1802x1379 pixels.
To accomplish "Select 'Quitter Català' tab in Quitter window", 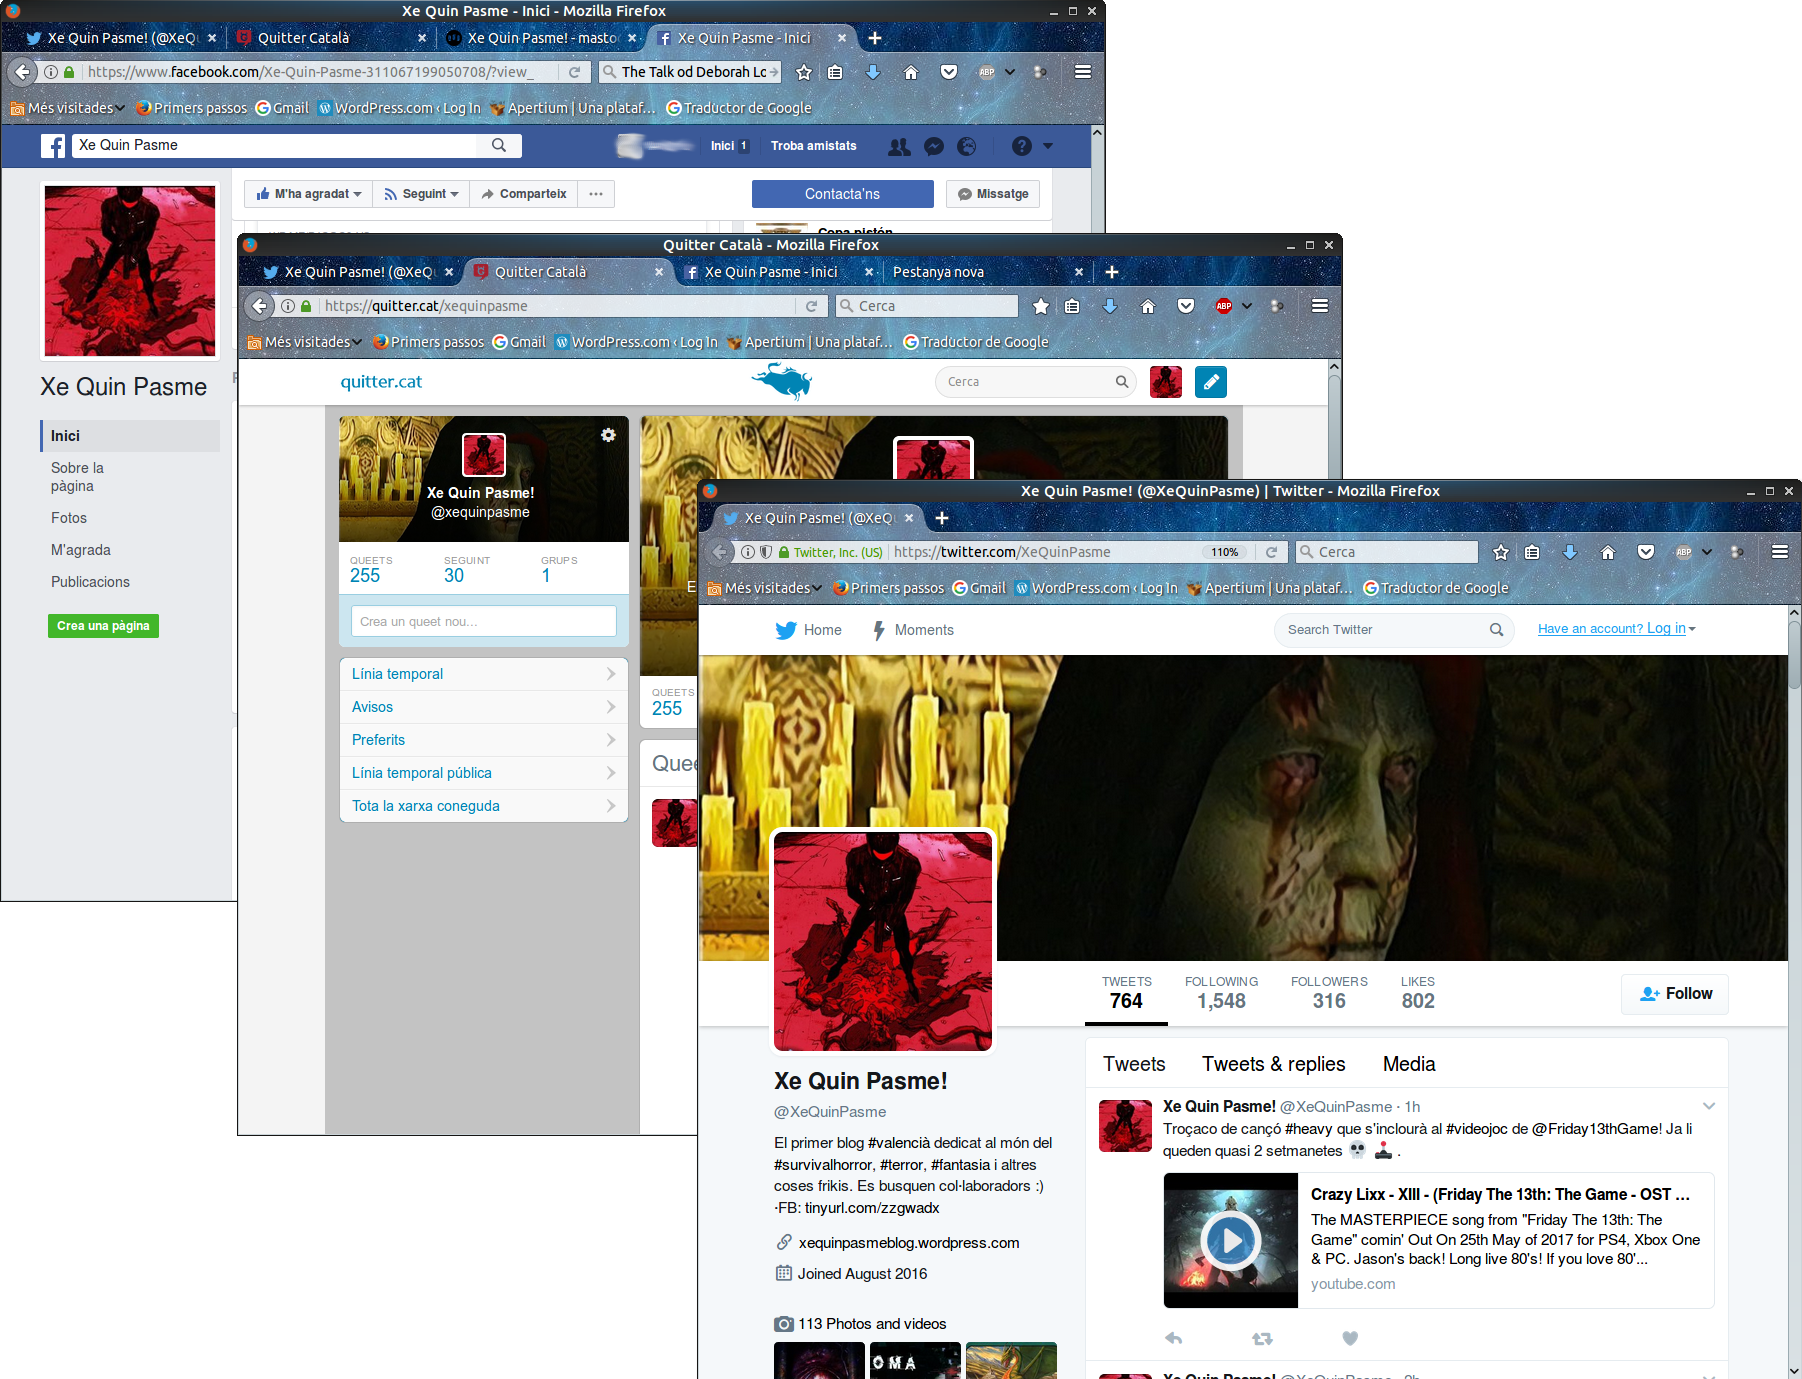I will (x=567, y=272).
